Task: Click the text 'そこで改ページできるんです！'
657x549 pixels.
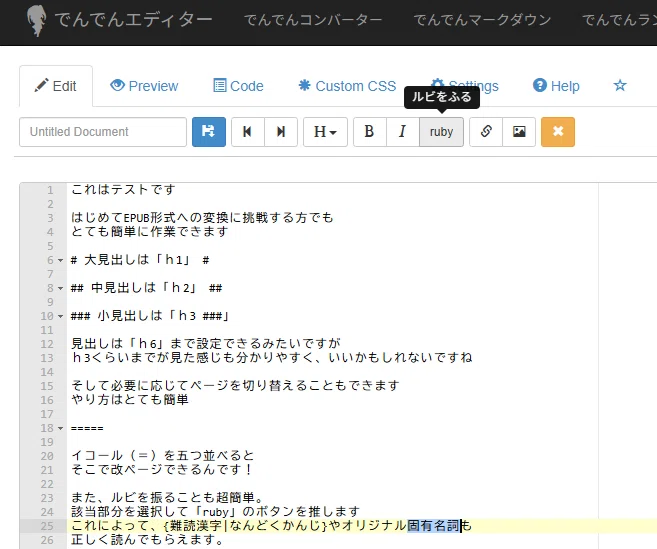Action: [x=163, y=470]
